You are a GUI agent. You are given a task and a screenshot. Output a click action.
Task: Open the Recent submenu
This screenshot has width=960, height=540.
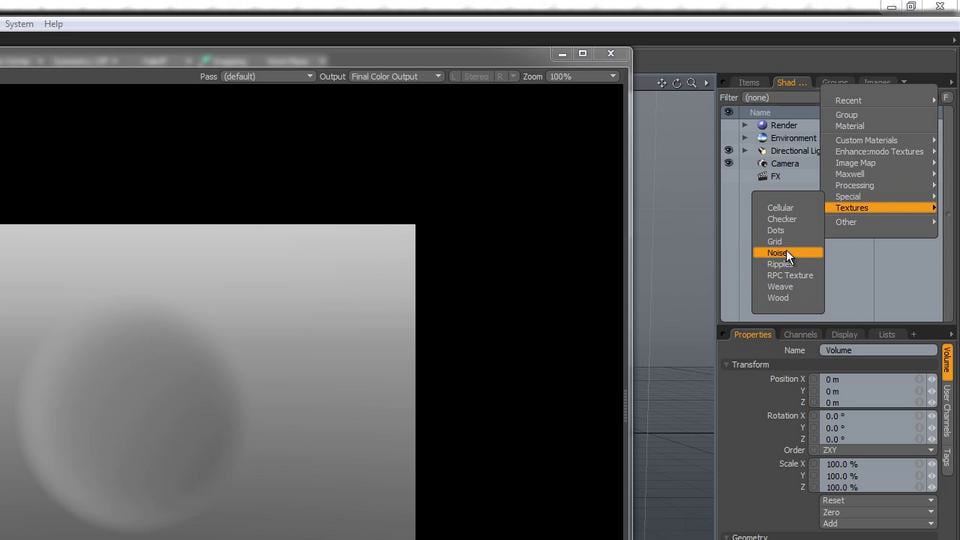point(881,100)
